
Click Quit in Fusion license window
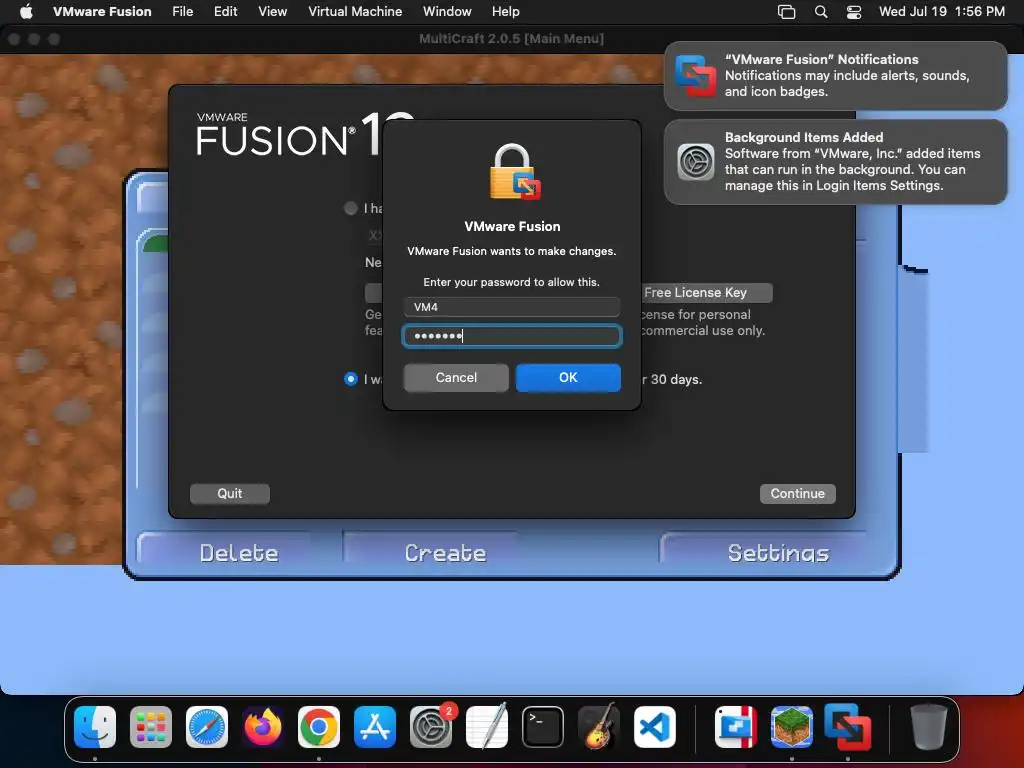tap(229, 494)
